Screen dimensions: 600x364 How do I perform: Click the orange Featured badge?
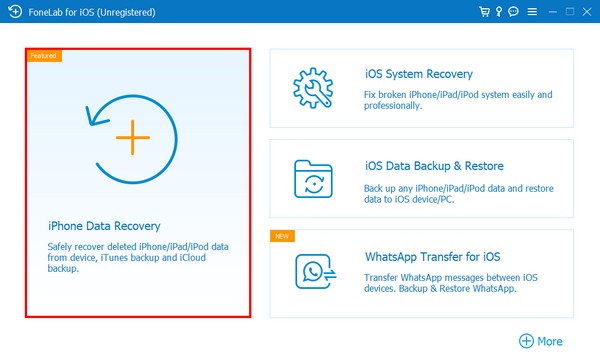click(44, 56)
